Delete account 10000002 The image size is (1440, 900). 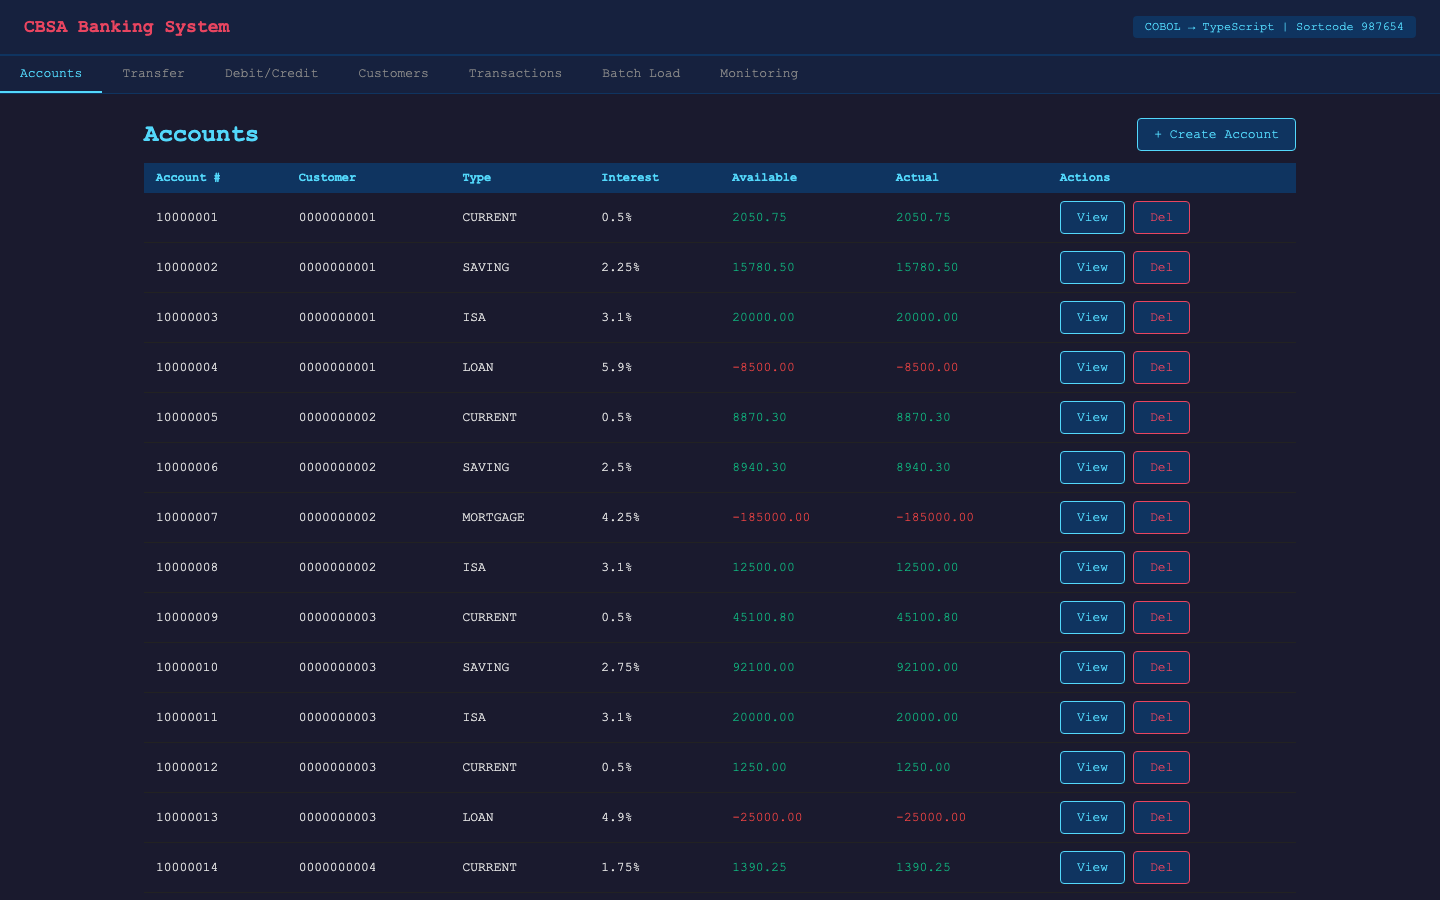(x=1160, y=267)
